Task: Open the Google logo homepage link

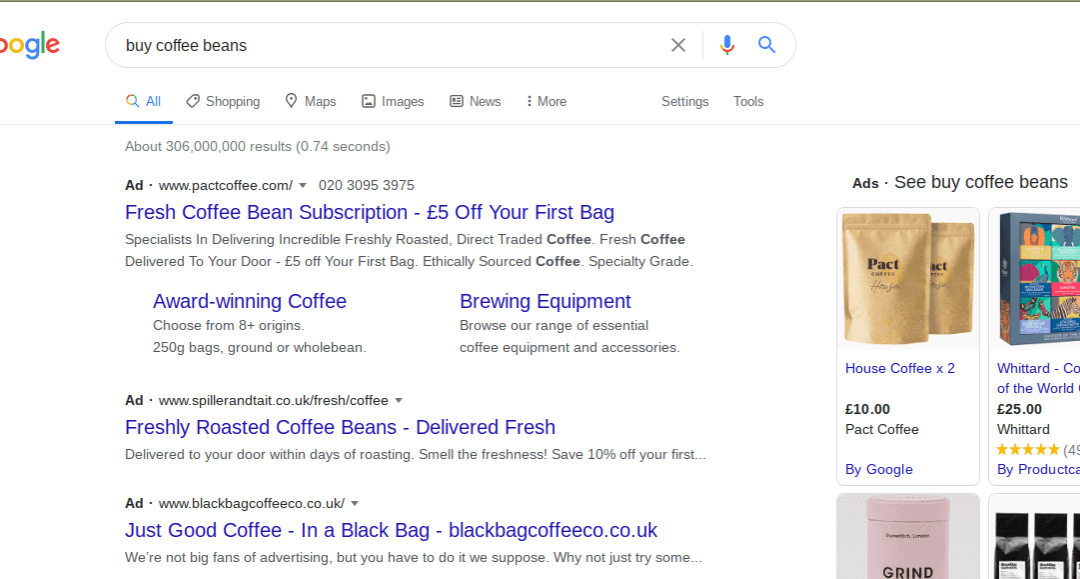Action: click(x=30, y=45)
